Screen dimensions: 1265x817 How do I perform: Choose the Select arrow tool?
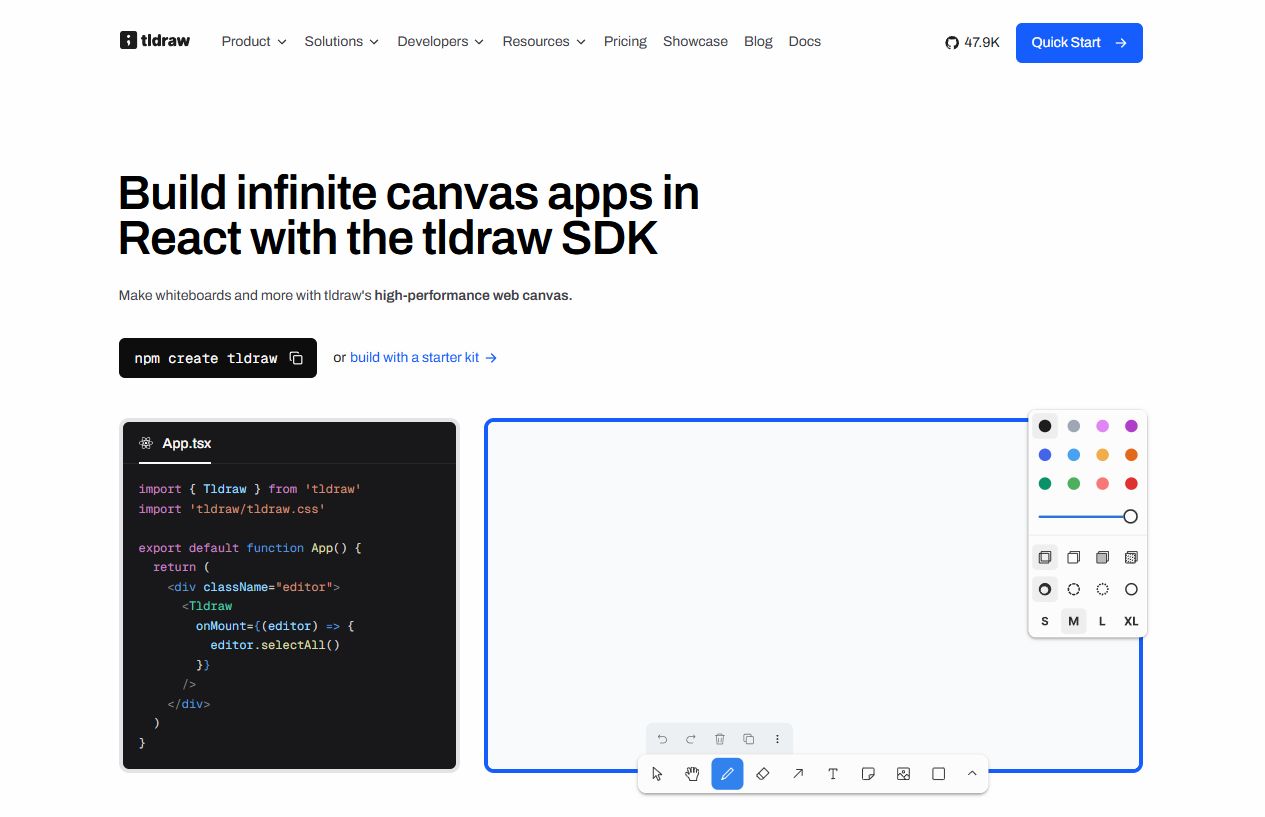(657, 774)
